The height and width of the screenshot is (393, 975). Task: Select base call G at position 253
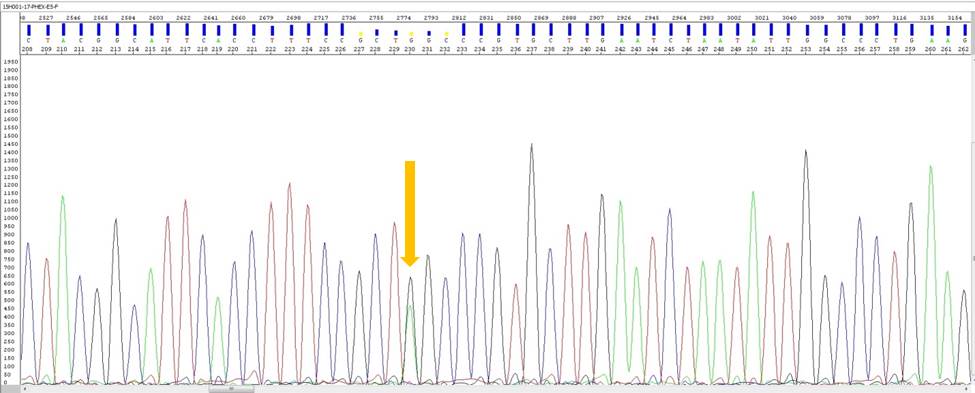click(807, 41)
